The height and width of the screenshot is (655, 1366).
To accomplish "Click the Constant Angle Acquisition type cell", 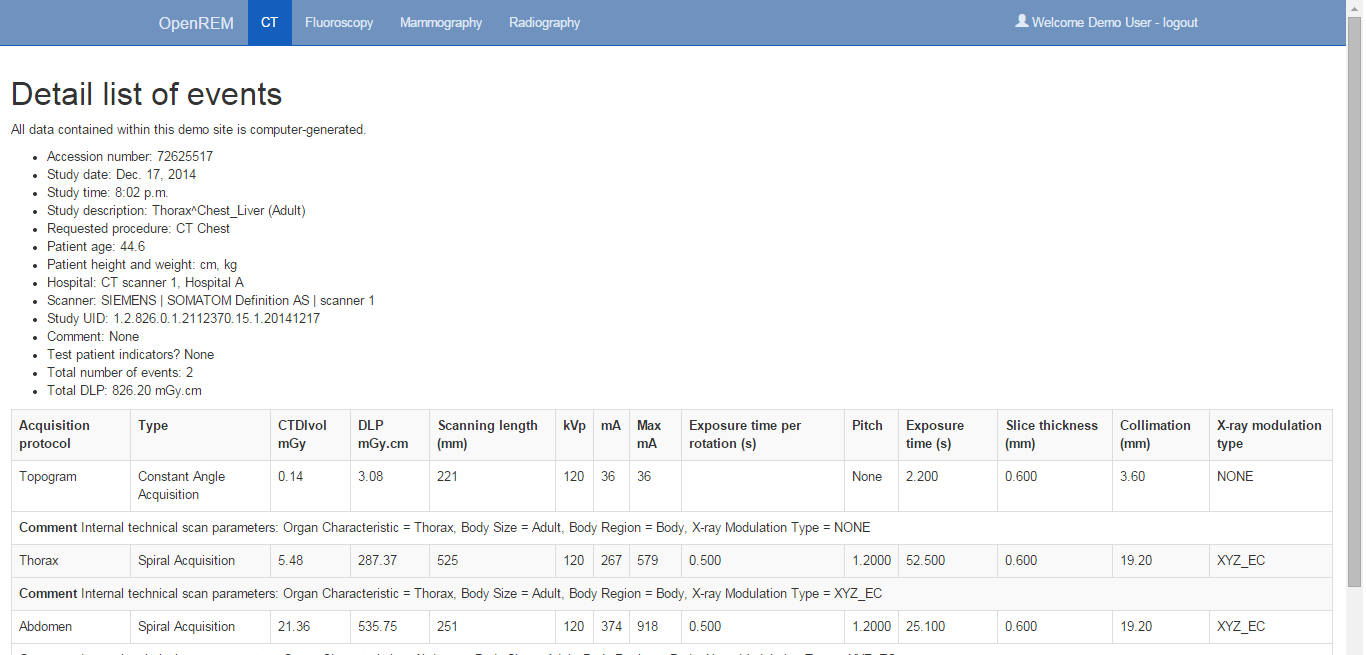I will pos(181,486).
